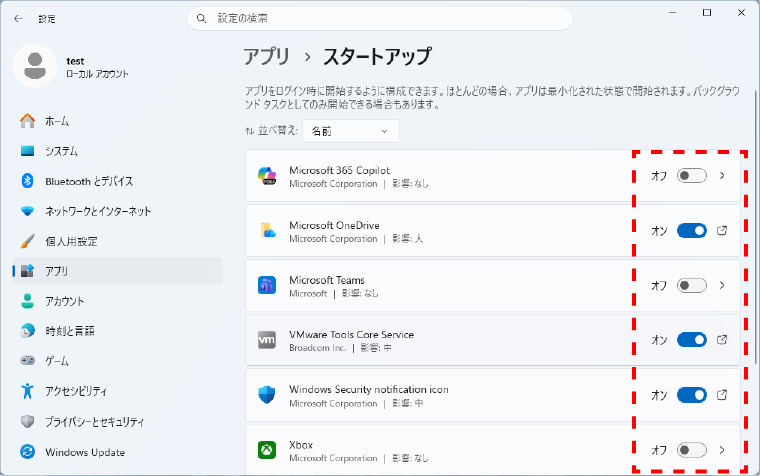Disable Microsoft OneDrive startup toggle
Image resolution: width=760 pixels, height=476 pixels.
point(692,230)
